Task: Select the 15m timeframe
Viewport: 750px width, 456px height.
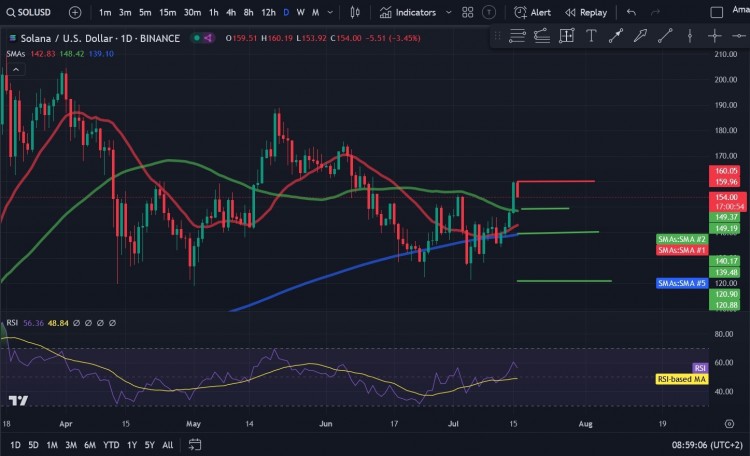Action: coord(167,12)
